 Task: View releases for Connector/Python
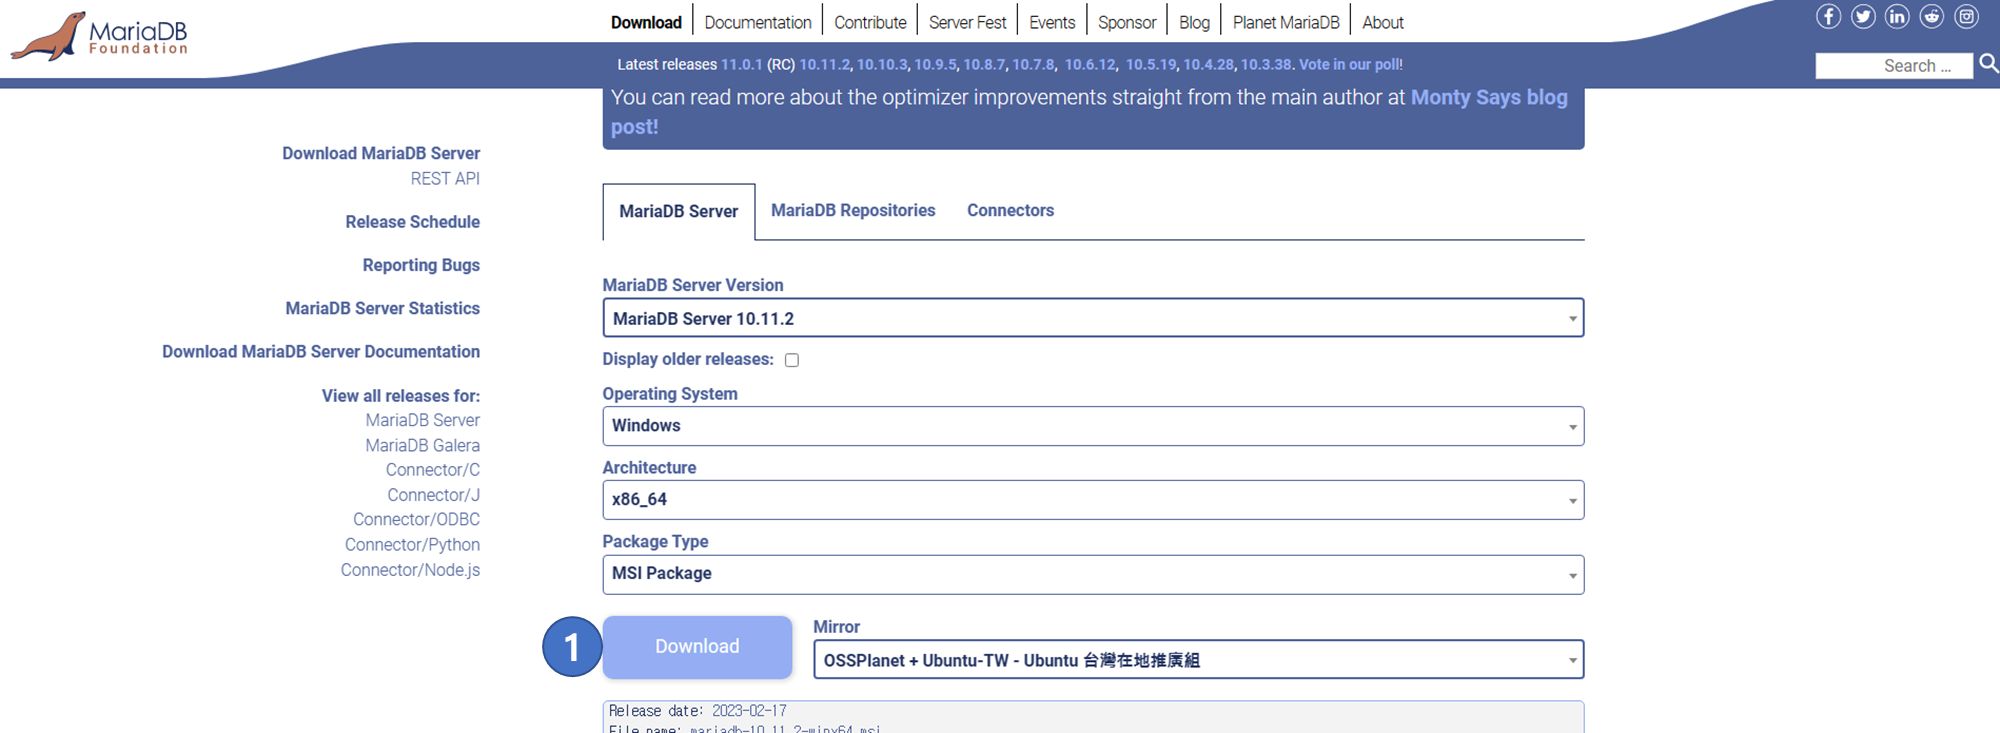pyautogui.click(x=412, y=545)
